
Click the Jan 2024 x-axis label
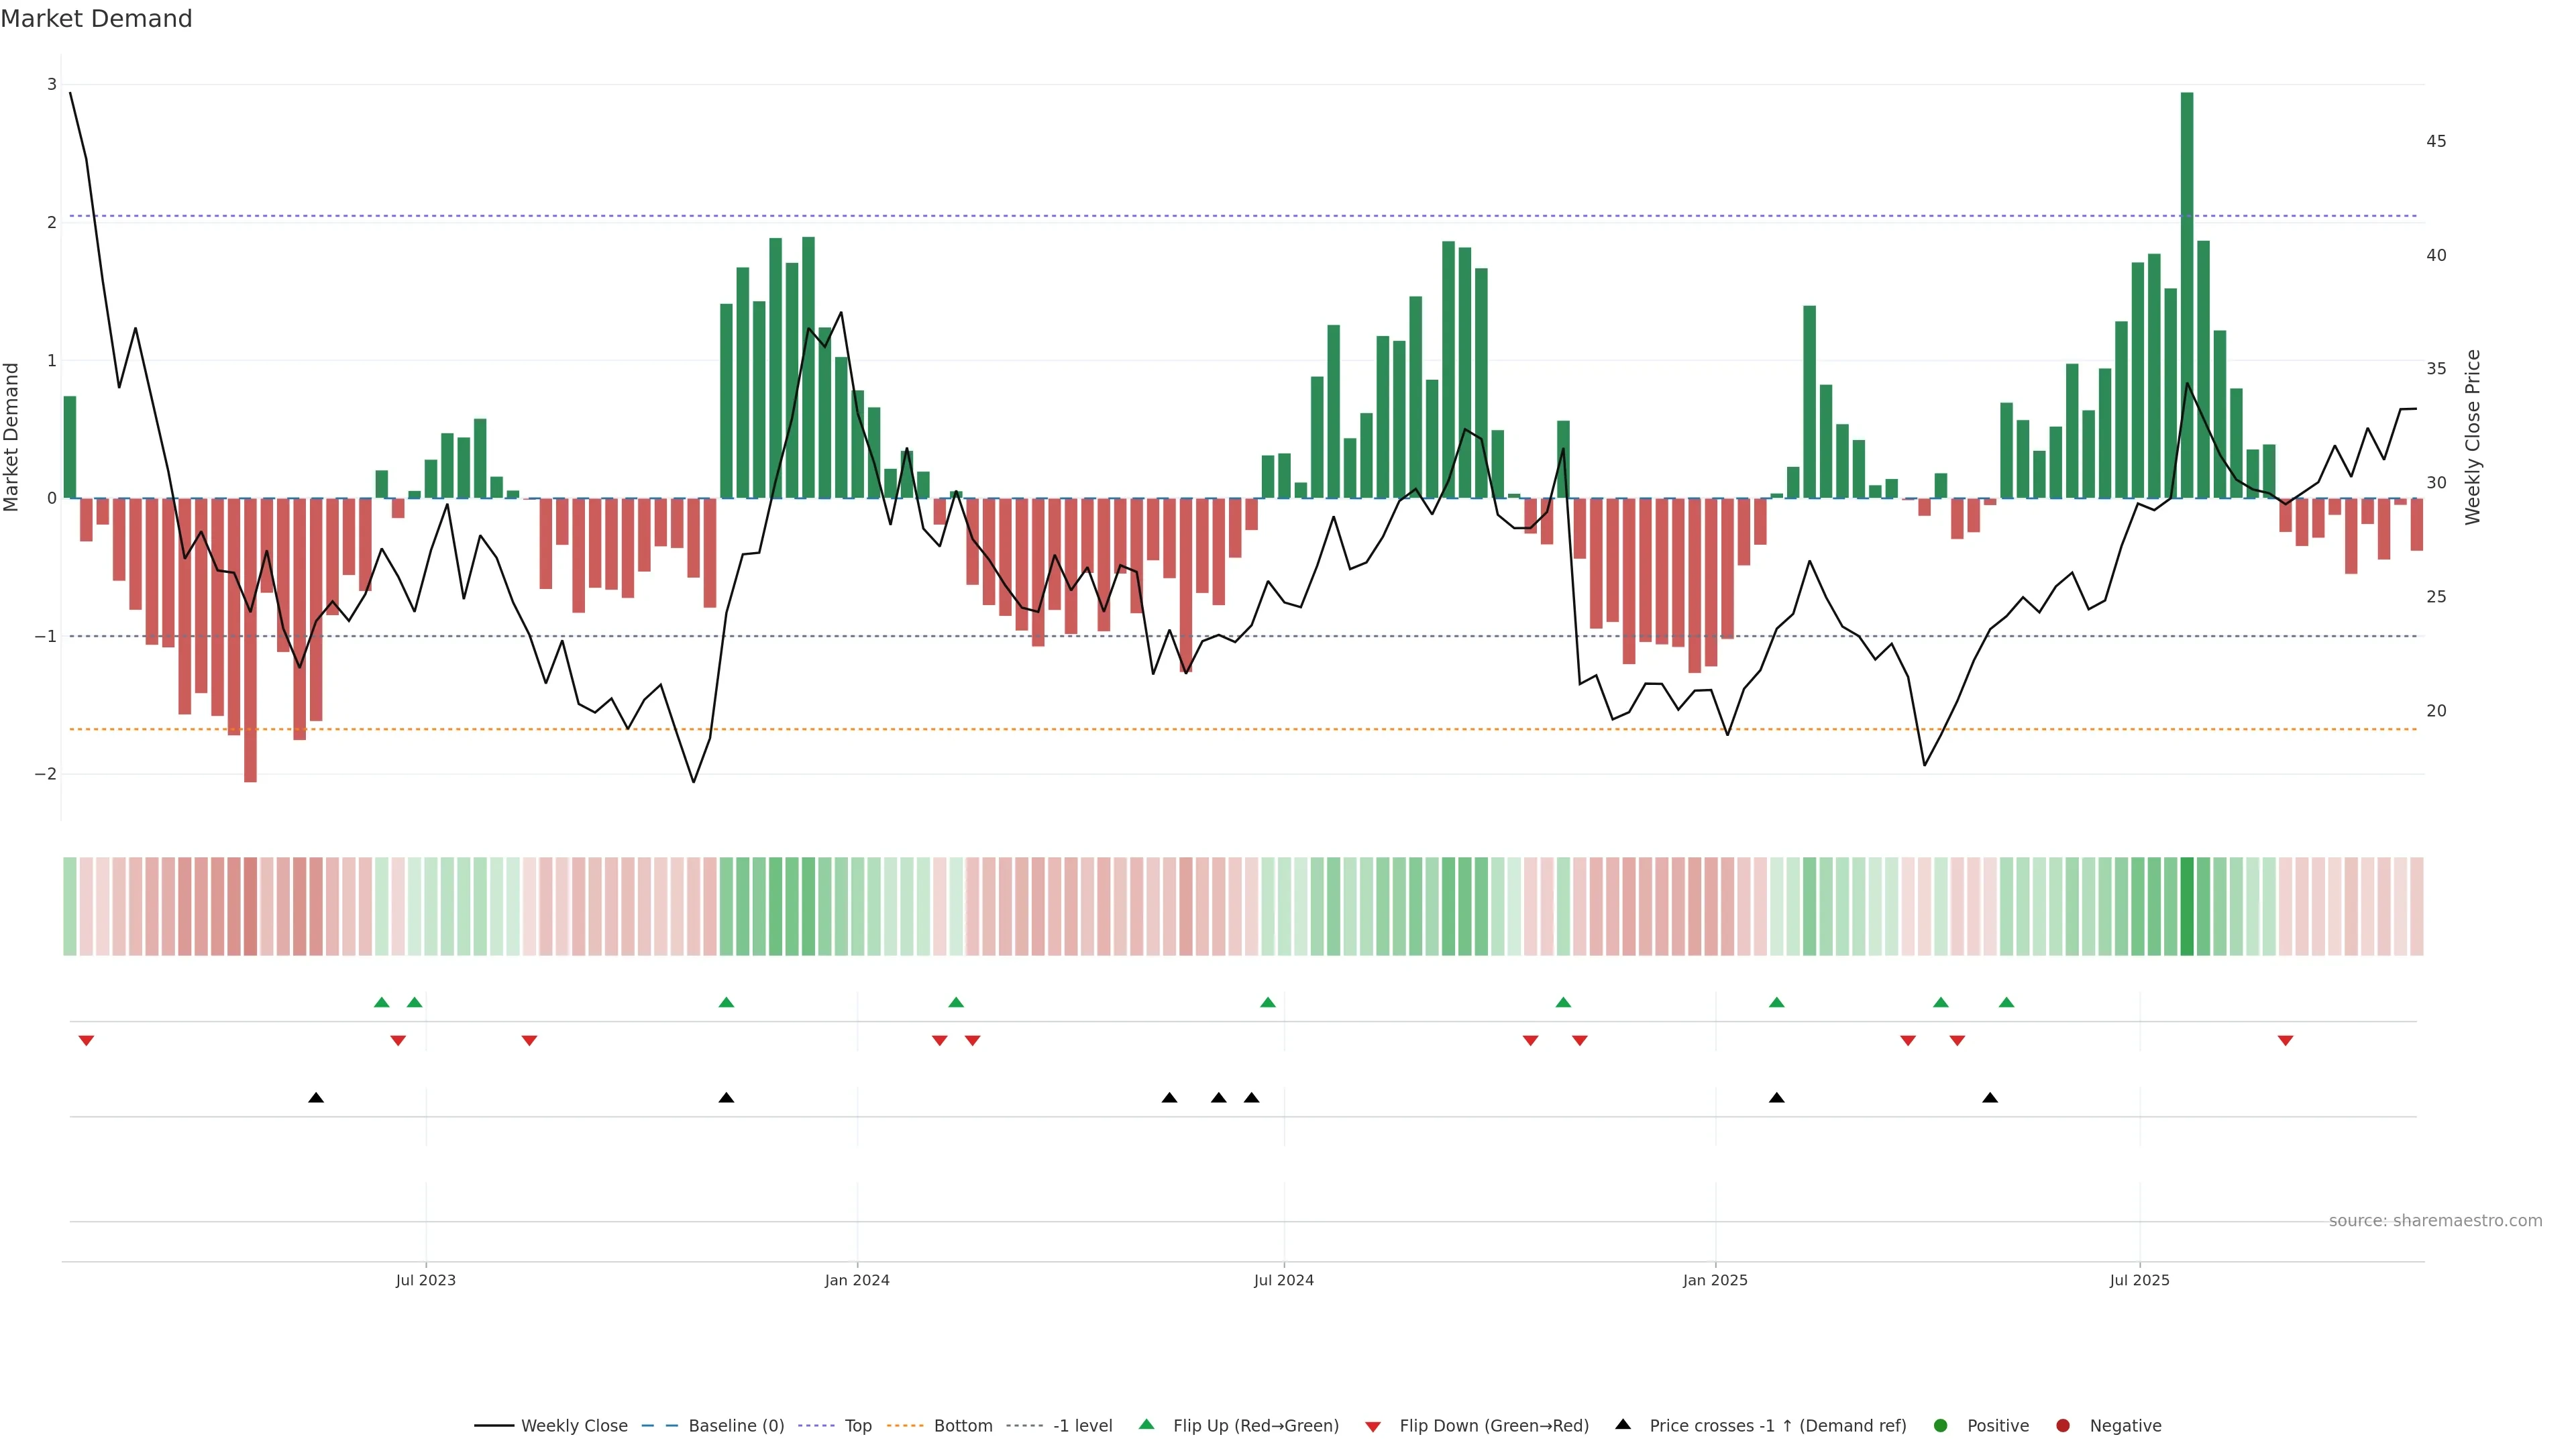(857, 1280)
